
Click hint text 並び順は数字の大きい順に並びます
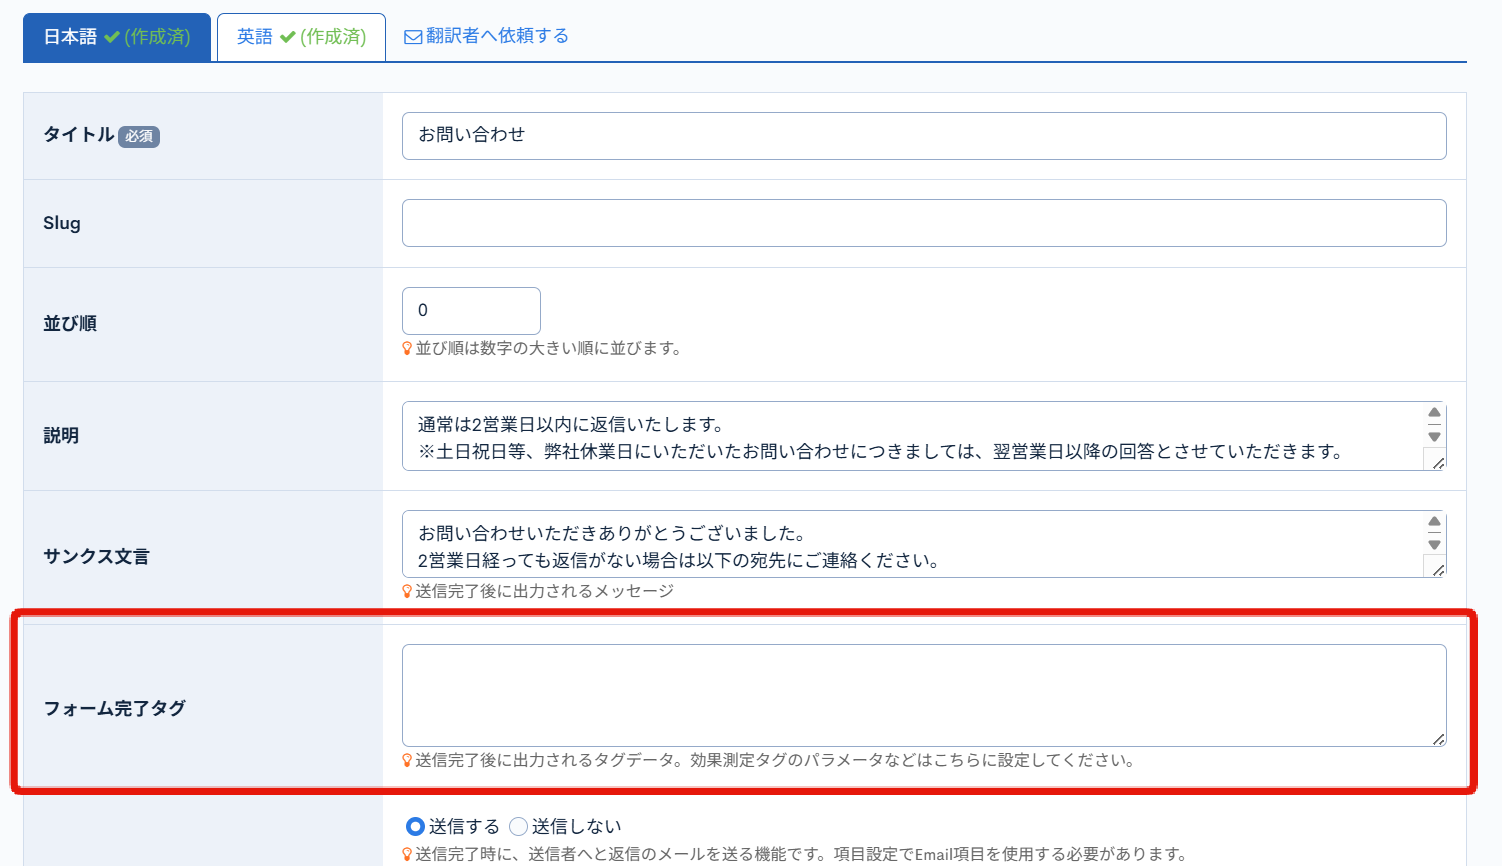[x=548, y=348]
